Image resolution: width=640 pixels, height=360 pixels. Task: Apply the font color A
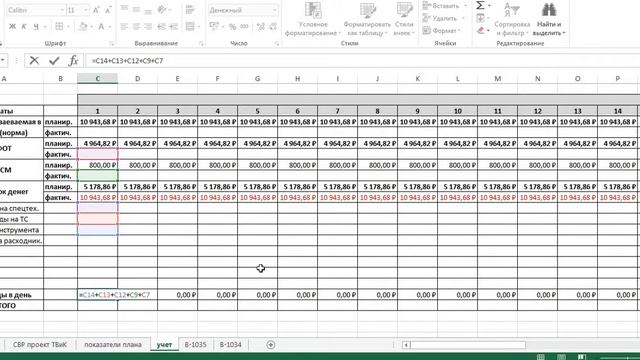coord(101,27)
